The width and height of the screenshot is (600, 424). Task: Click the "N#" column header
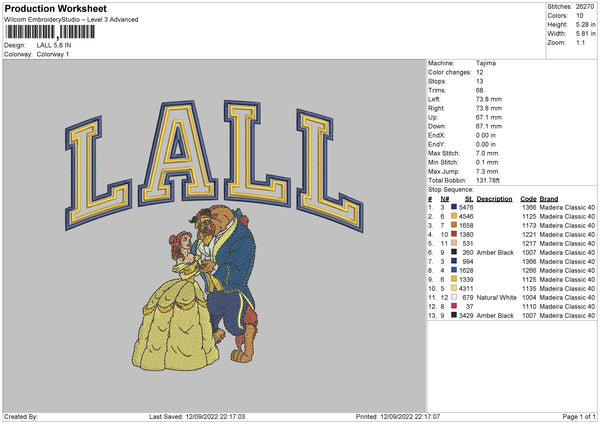coord(445,199)
